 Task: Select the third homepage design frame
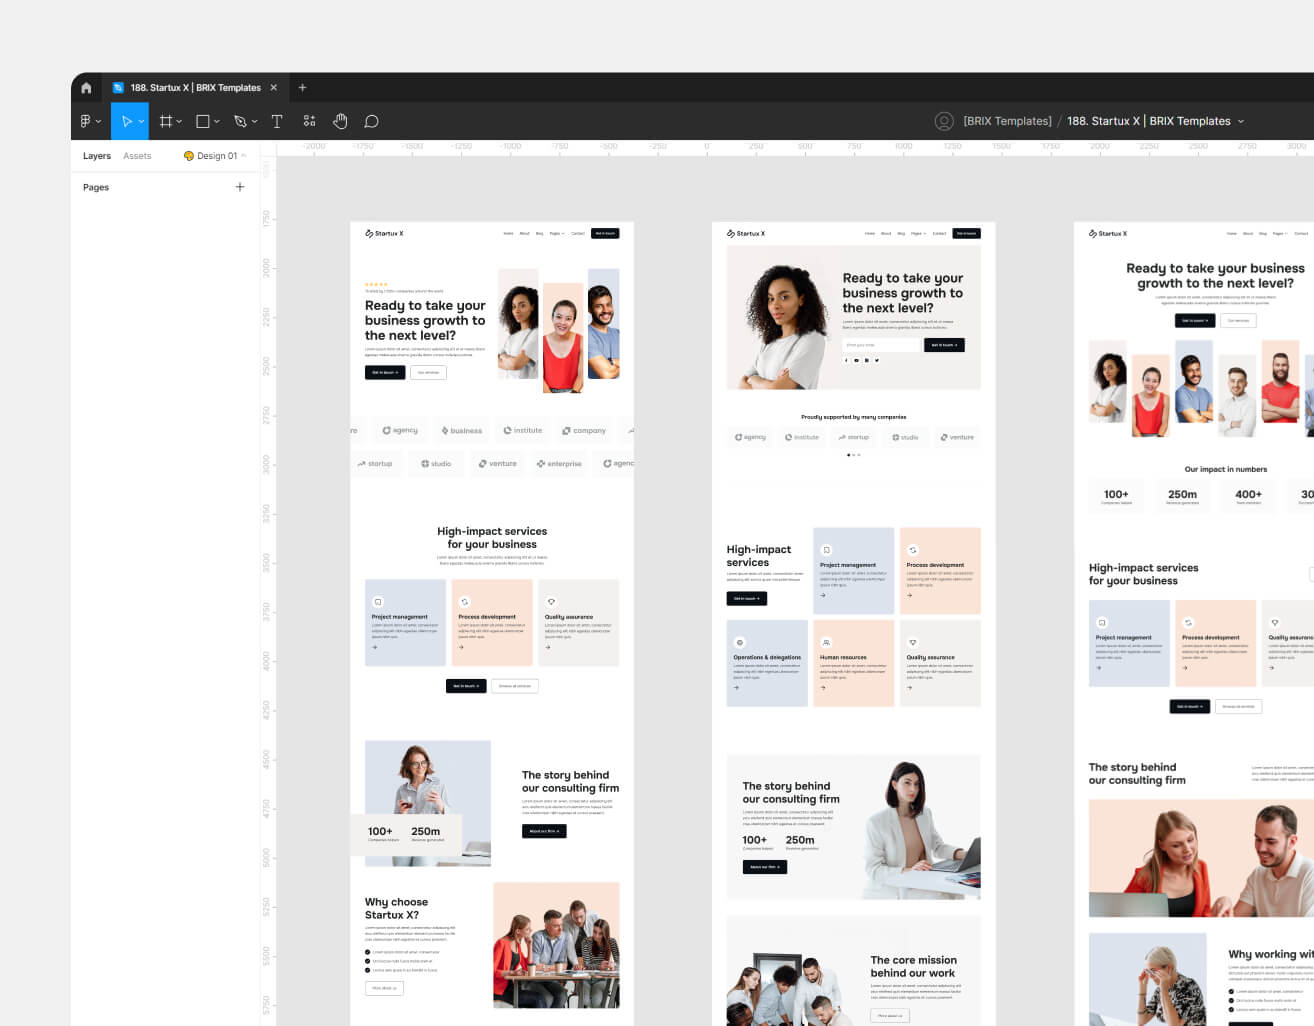coord(1194,623)
